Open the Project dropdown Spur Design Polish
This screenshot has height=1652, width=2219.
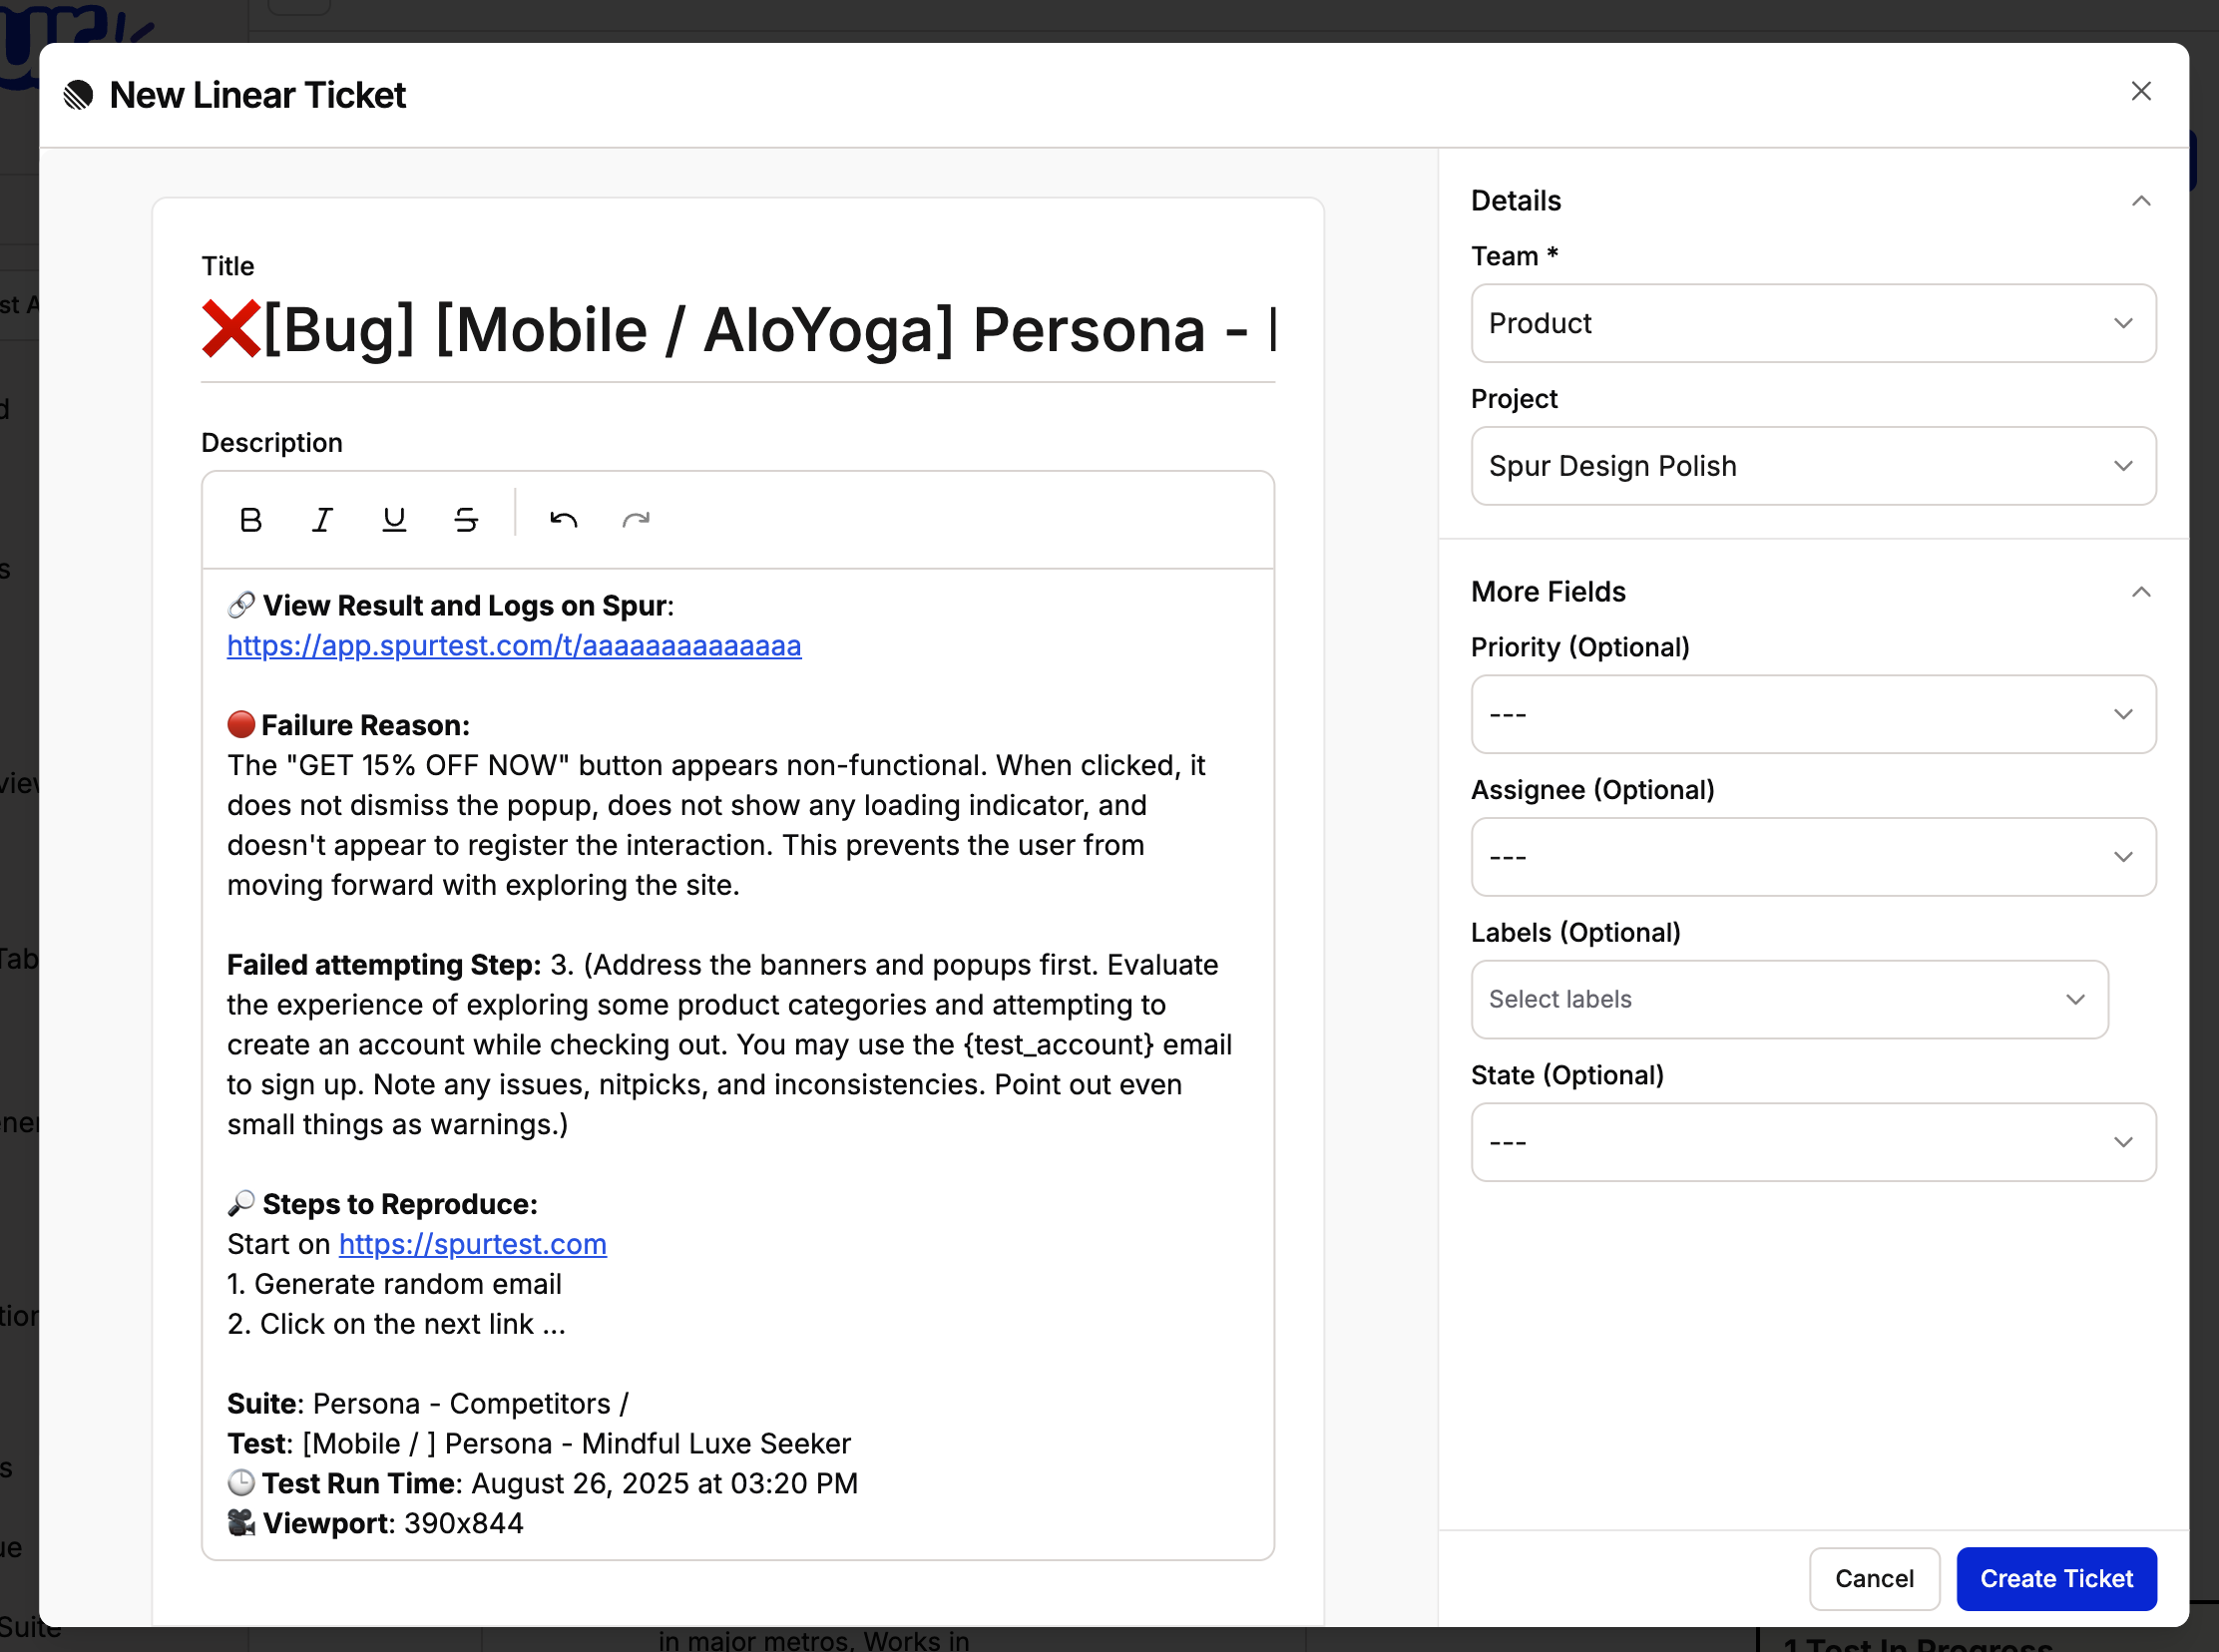pyautogui.click(x=1812, y=466)
